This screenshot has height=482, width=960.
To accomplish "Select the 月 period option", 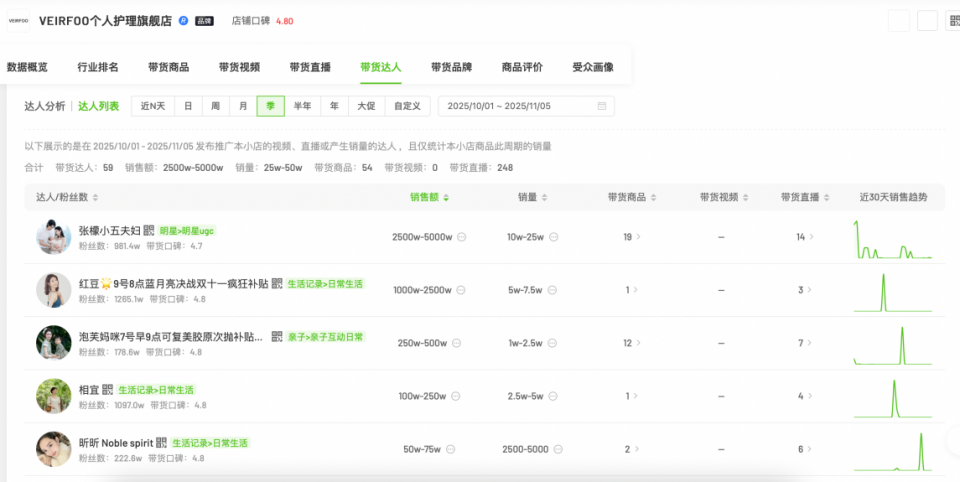I will click(243, 106).
